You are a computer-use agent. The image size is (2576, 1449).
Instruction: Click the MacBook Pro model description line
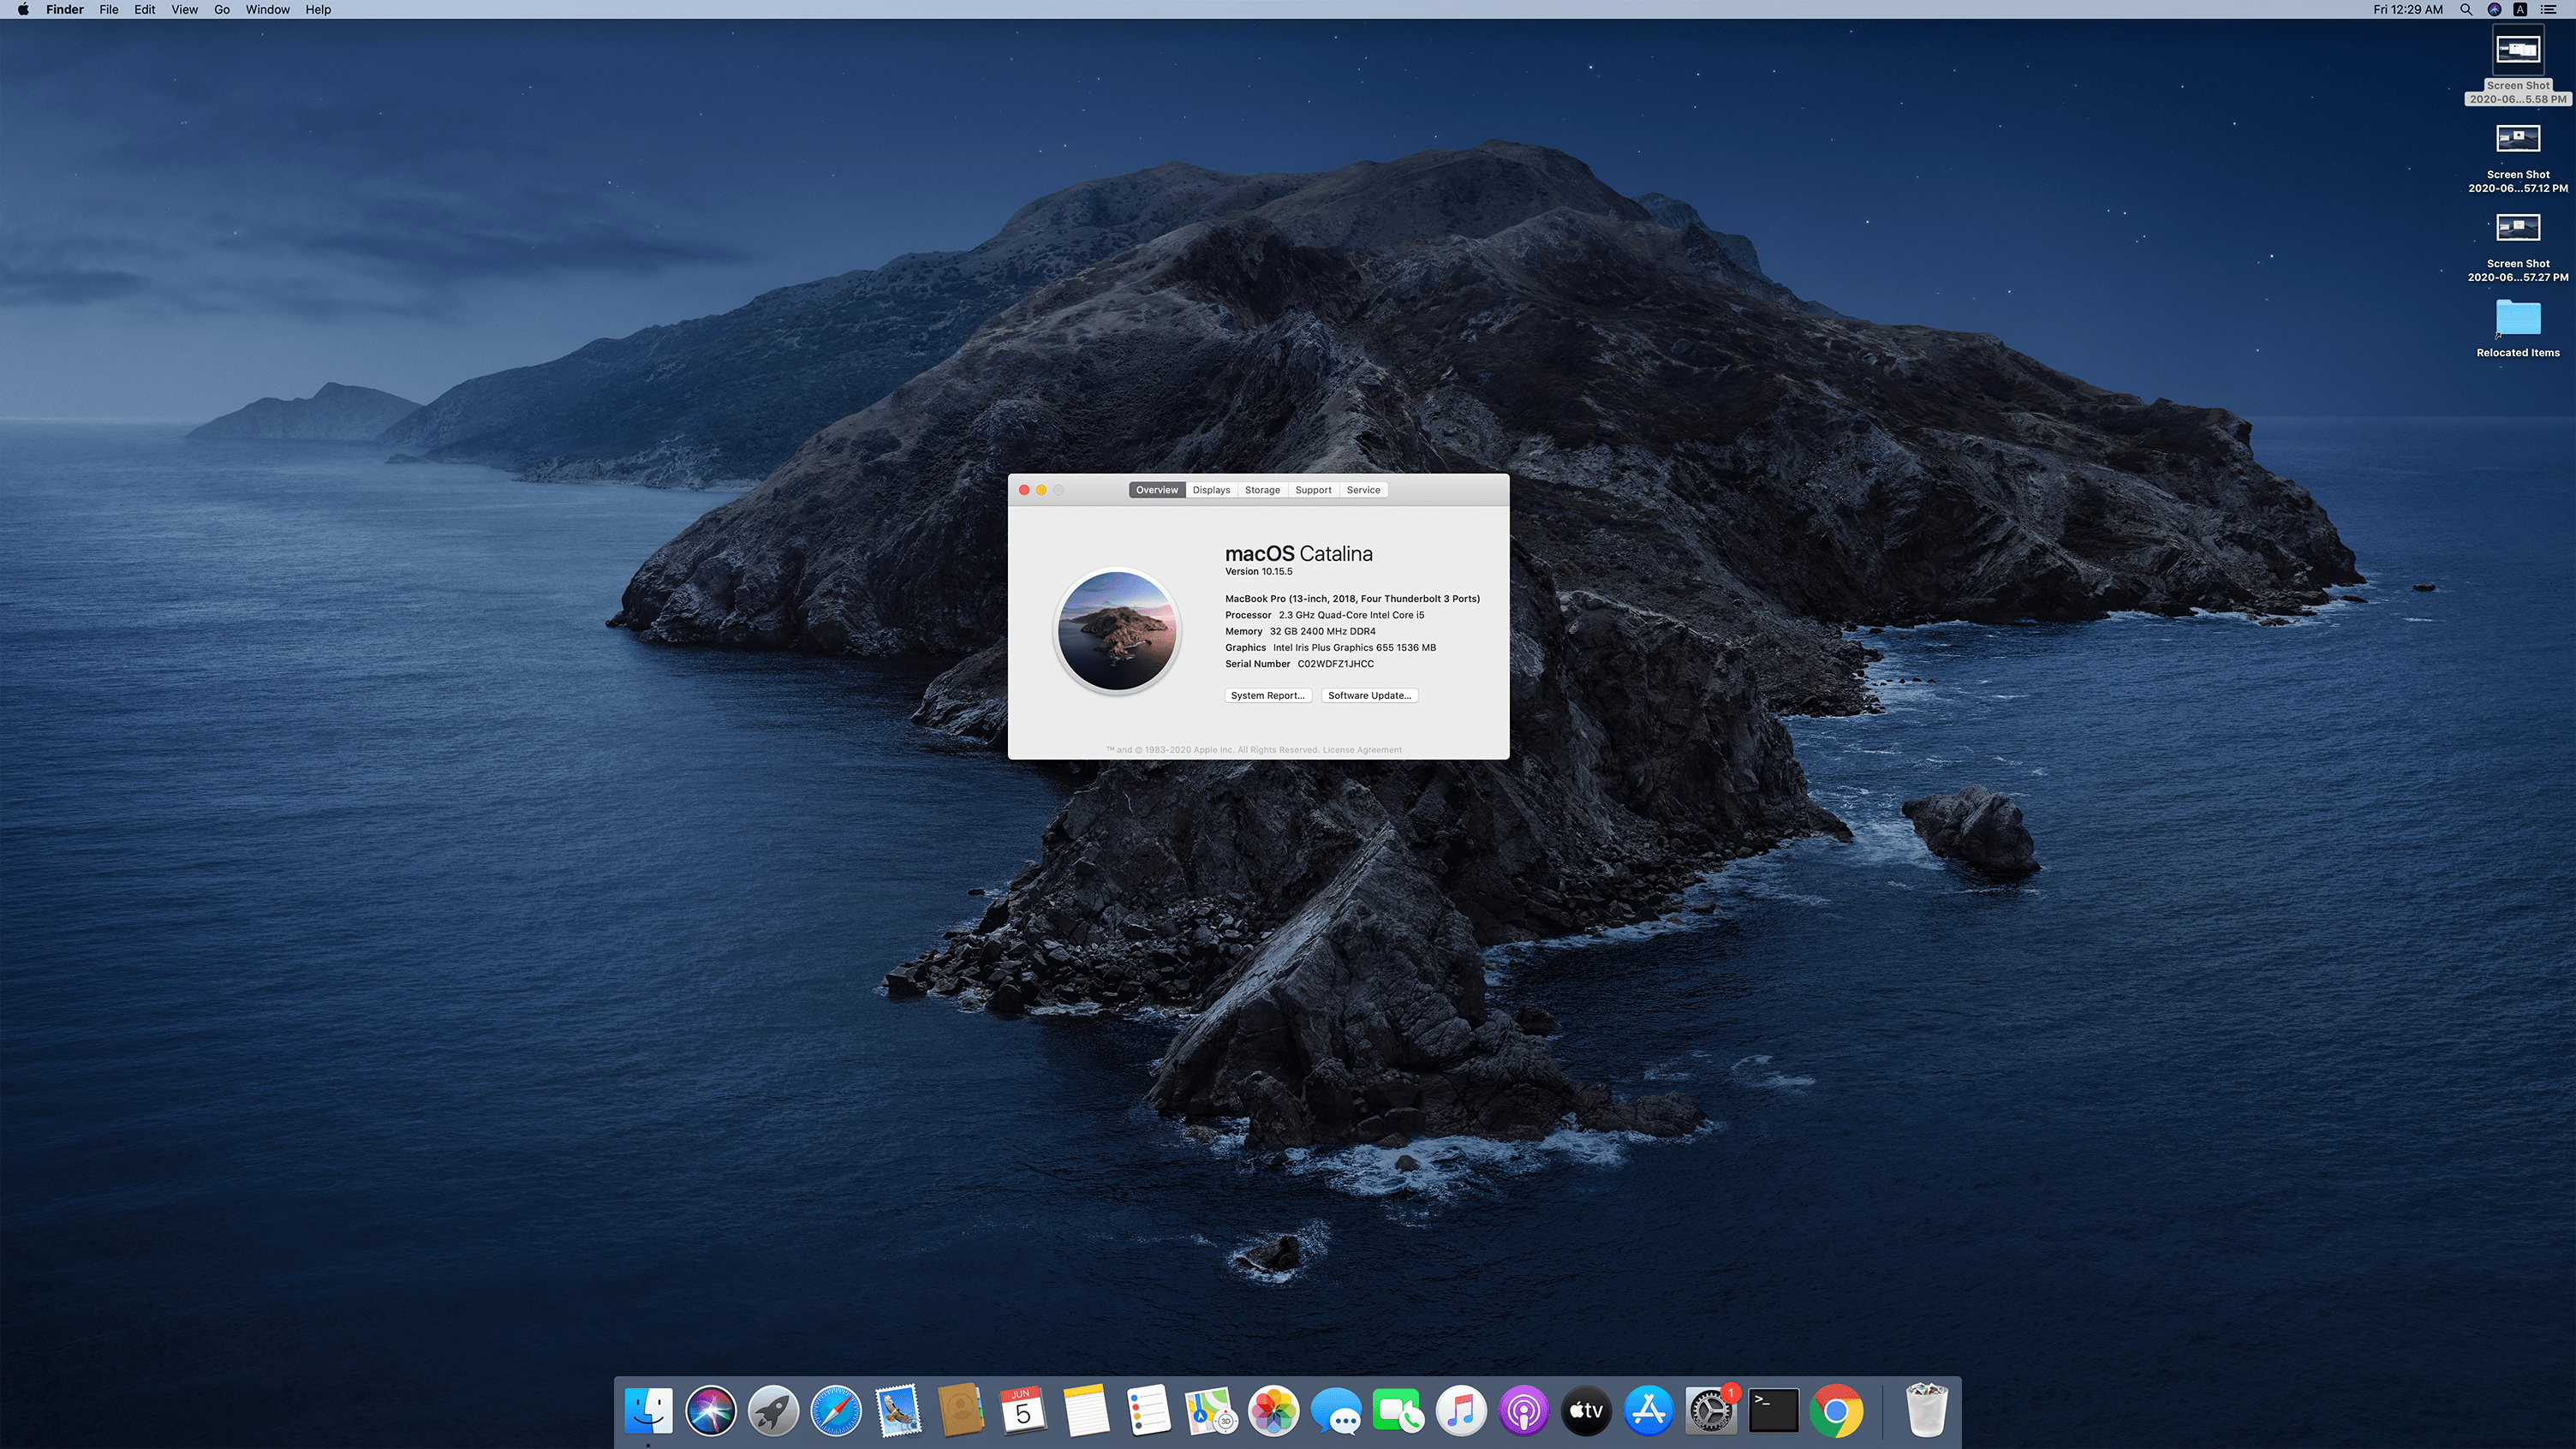(x=1352, y=599)
